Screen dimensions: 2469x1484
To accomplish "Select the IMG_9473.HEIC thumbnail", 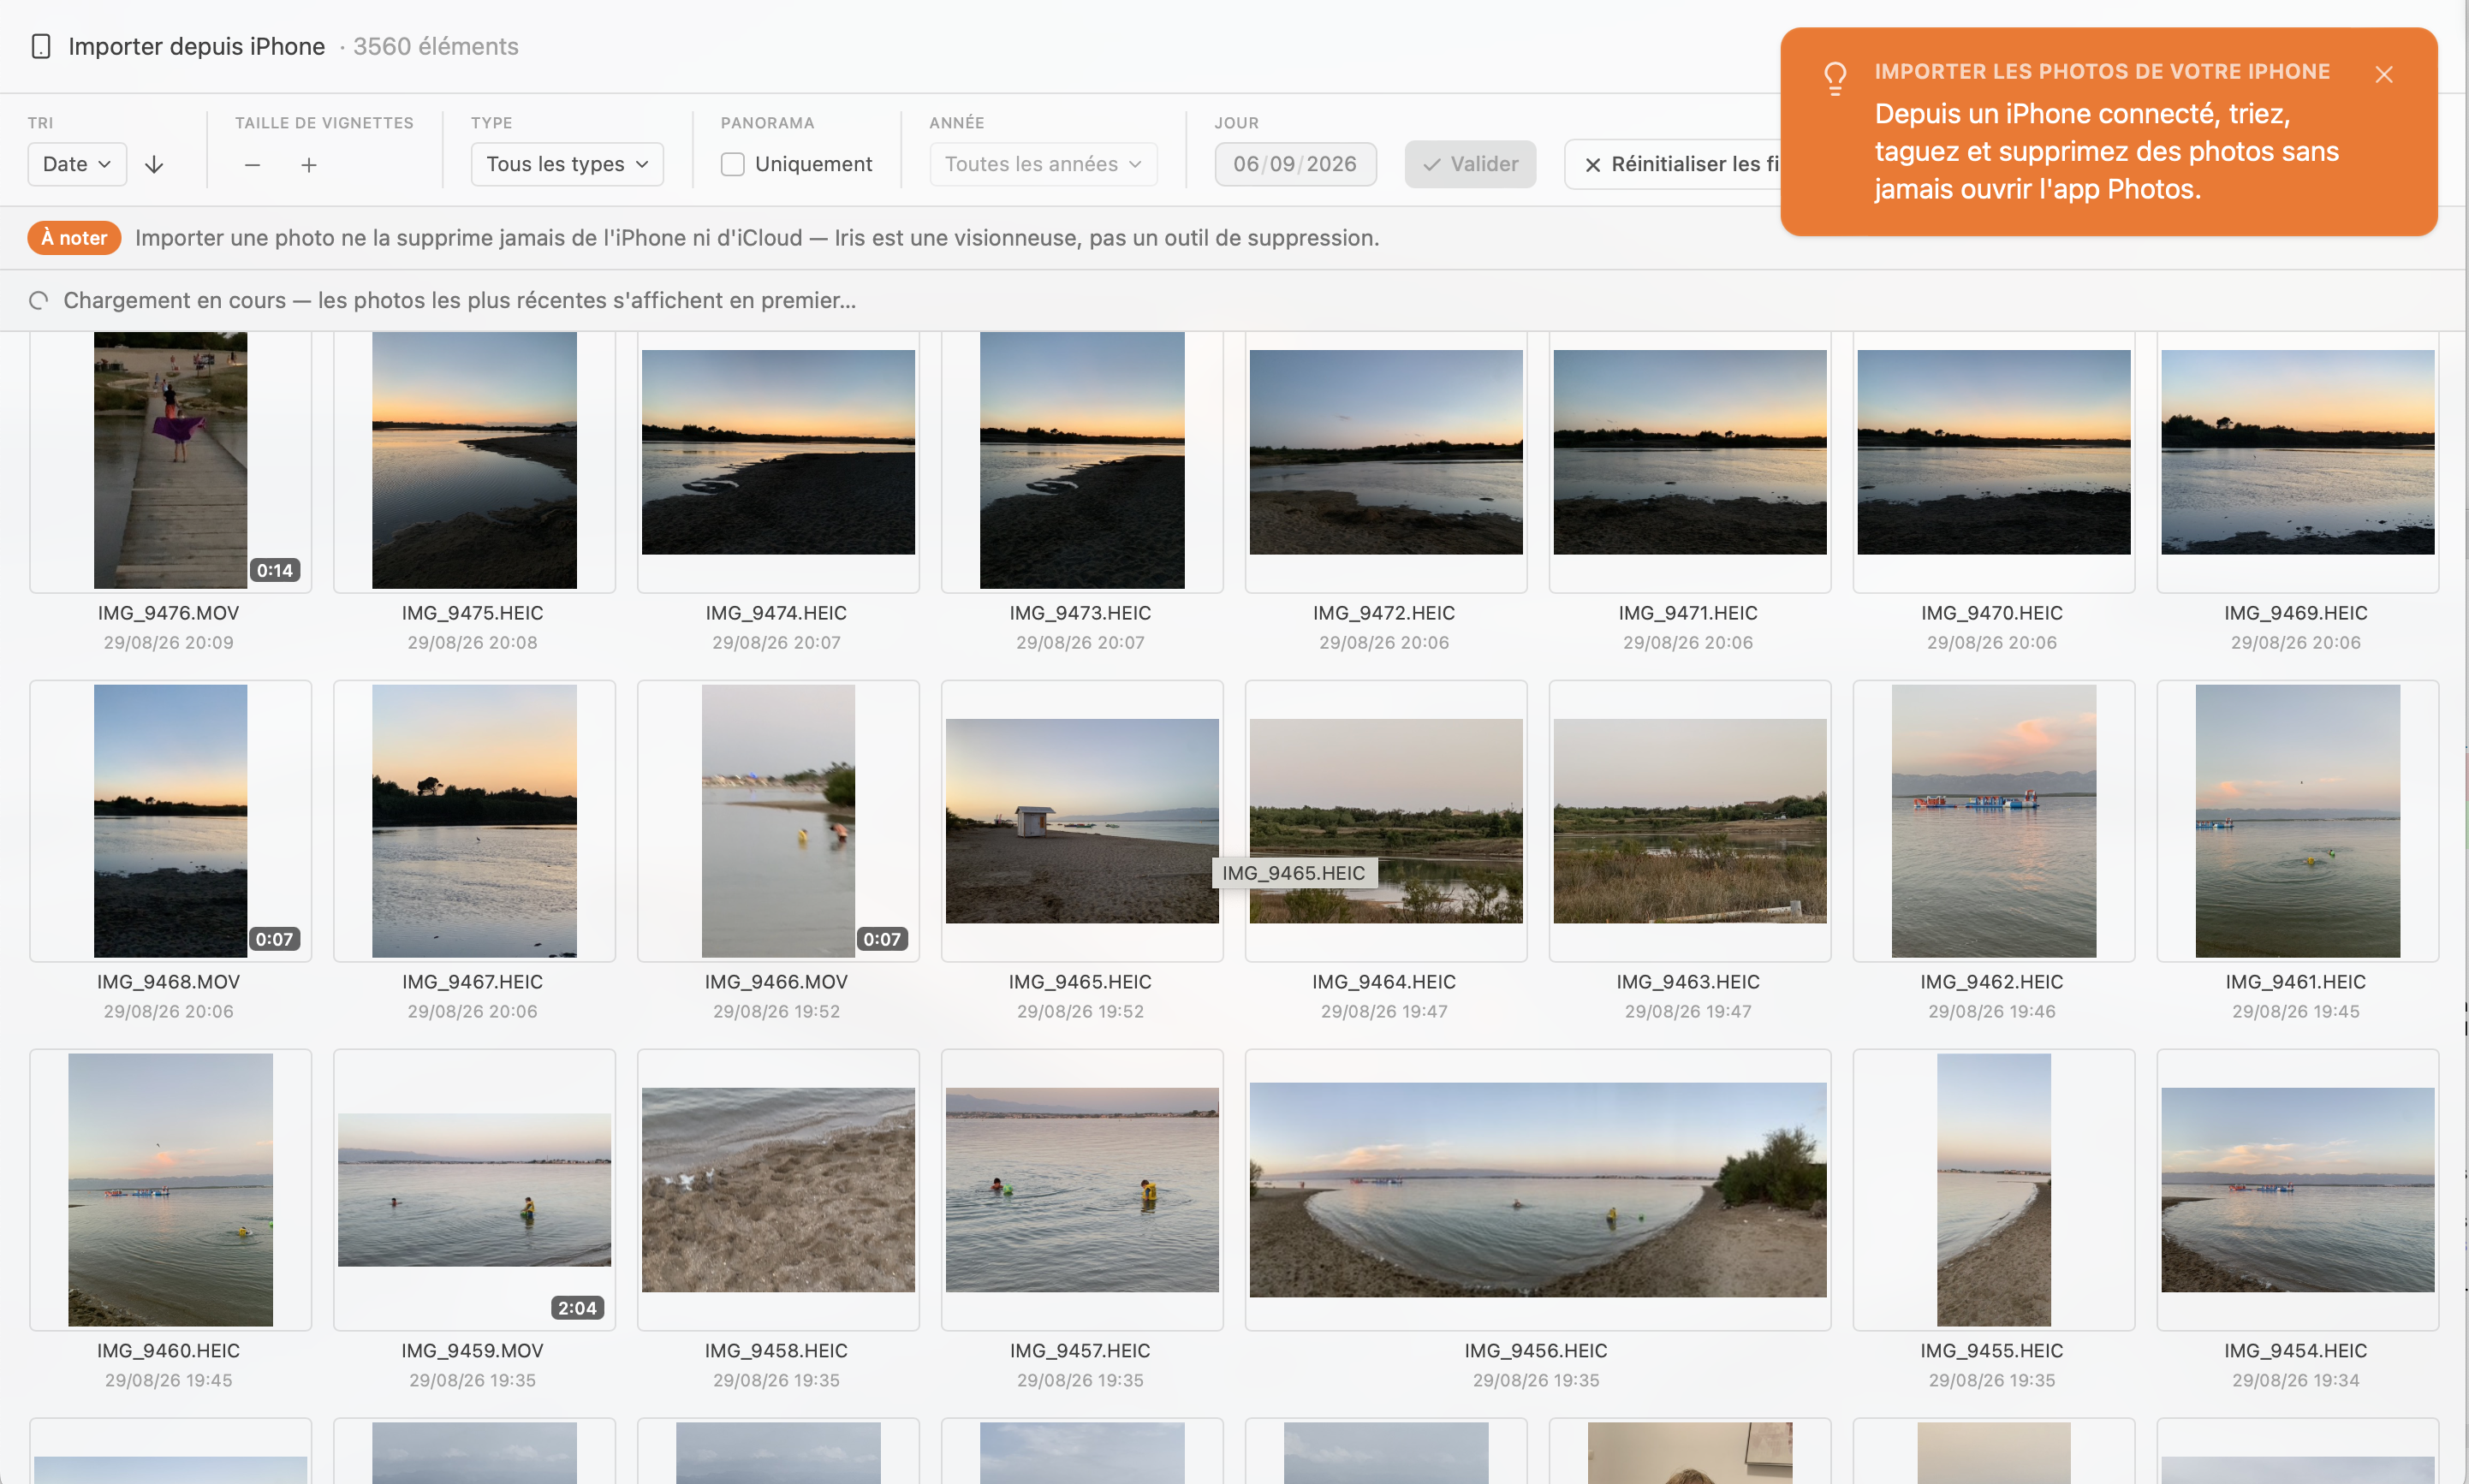I will (x=1082, y=461).
